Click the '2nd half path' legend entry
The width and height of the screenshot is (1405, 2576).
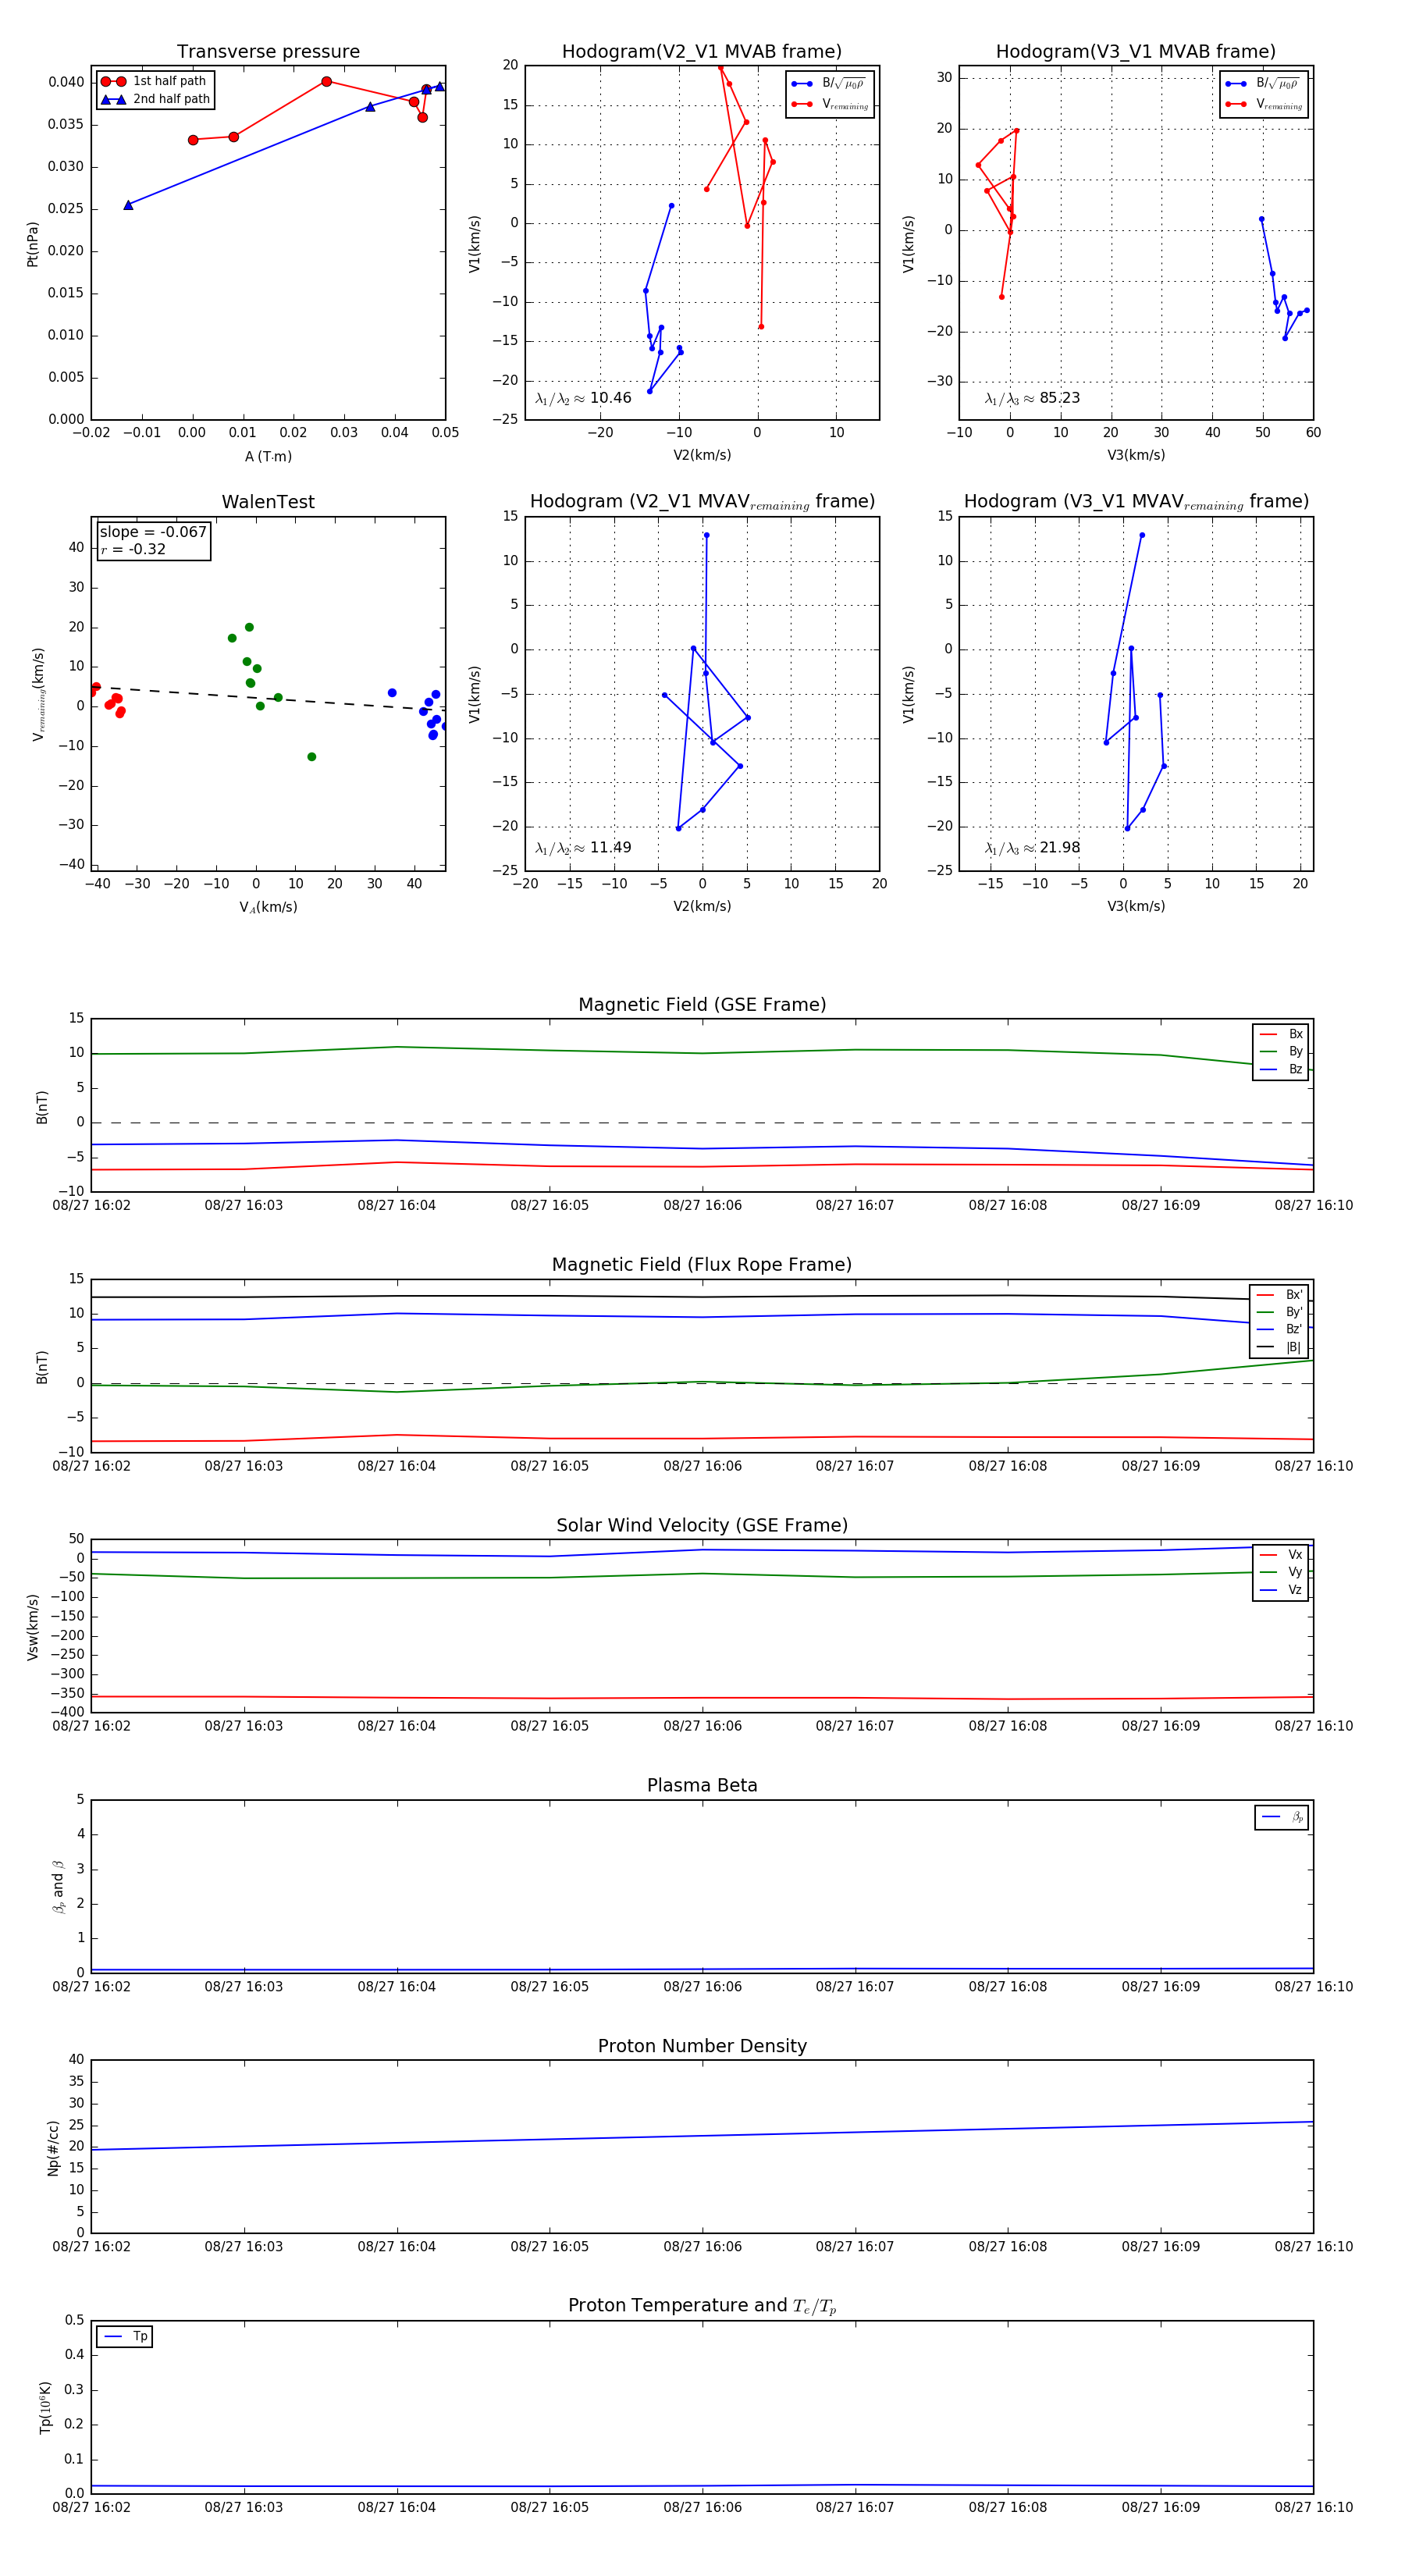point(155,99)
